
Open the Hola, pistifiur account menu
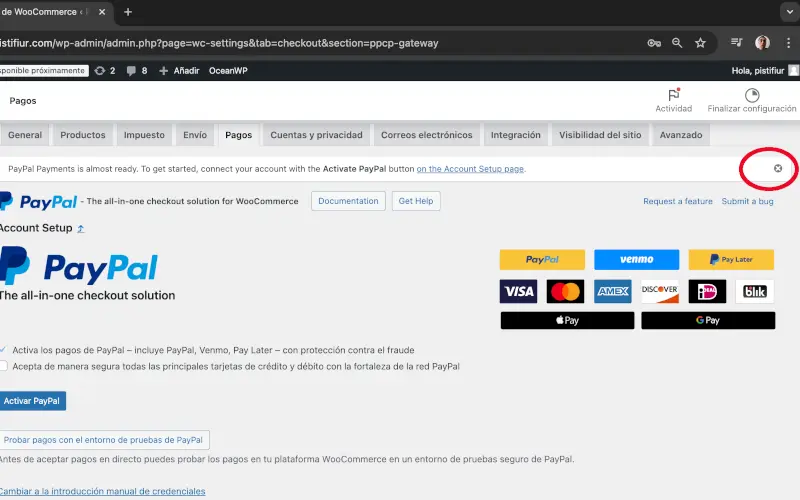[x=764, y=70]
